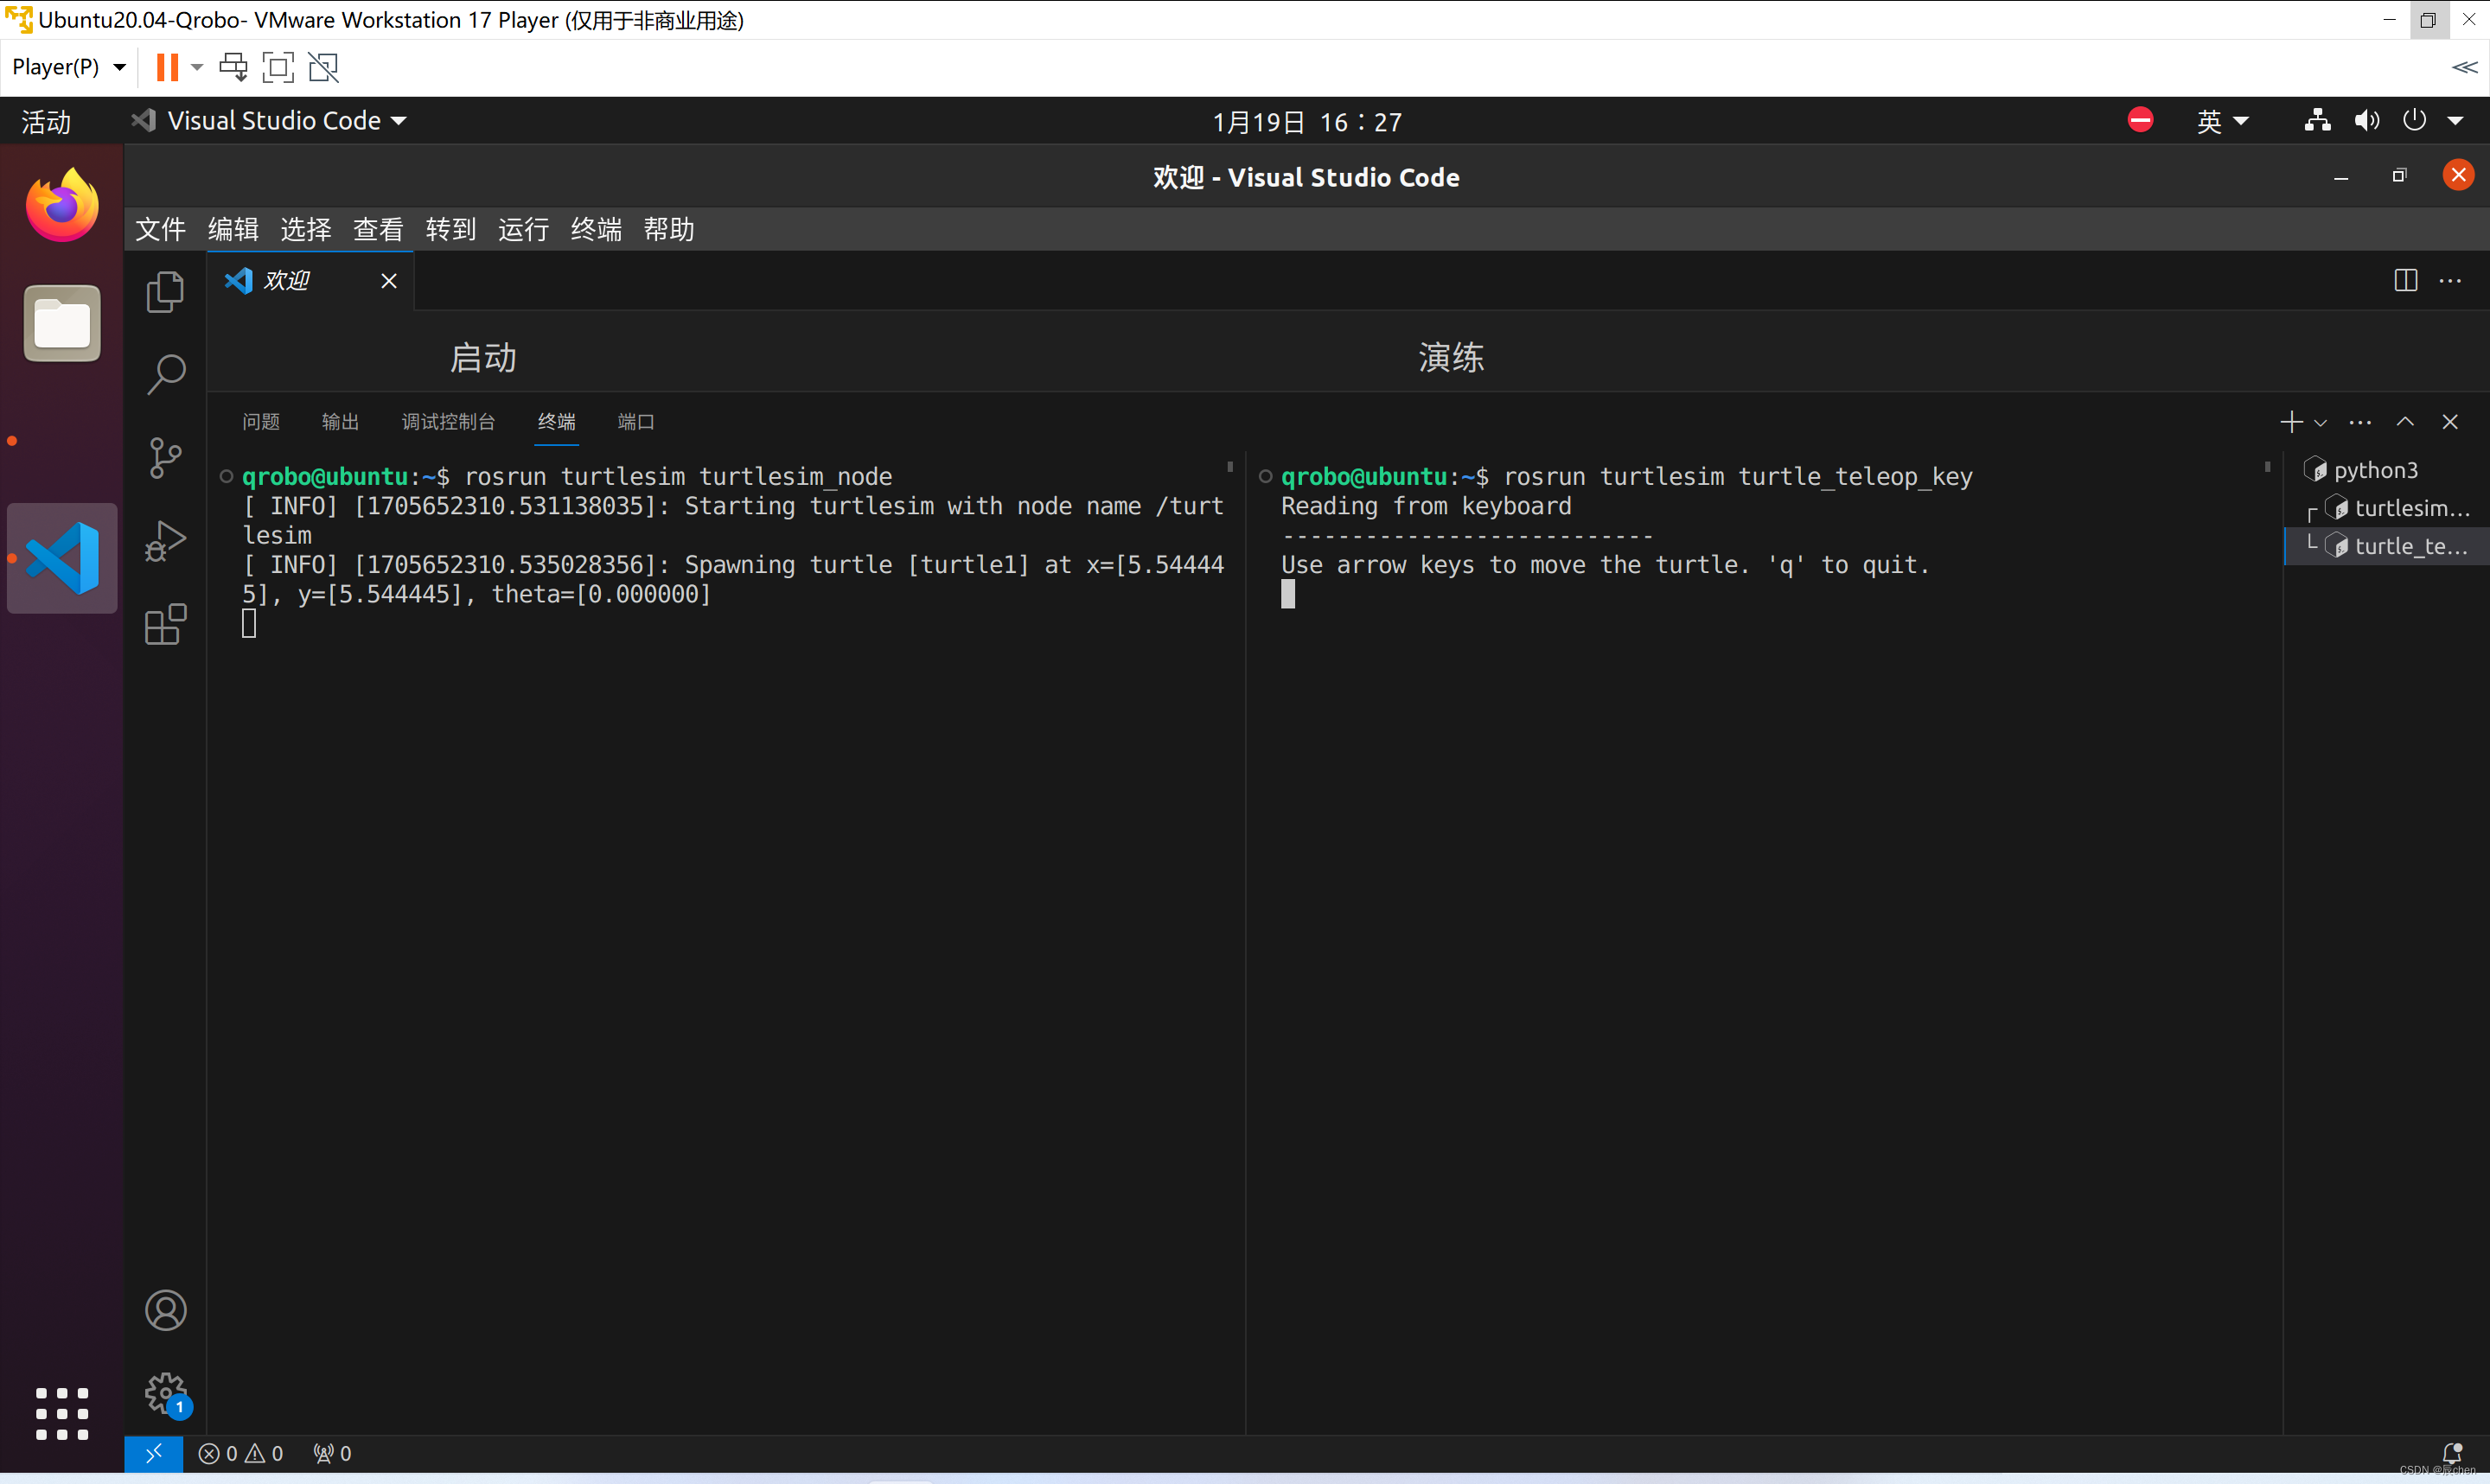Open the 运行 menu
This screenshot has height=1484, width=2490.
pyautogui.click(x=523, y=230)
